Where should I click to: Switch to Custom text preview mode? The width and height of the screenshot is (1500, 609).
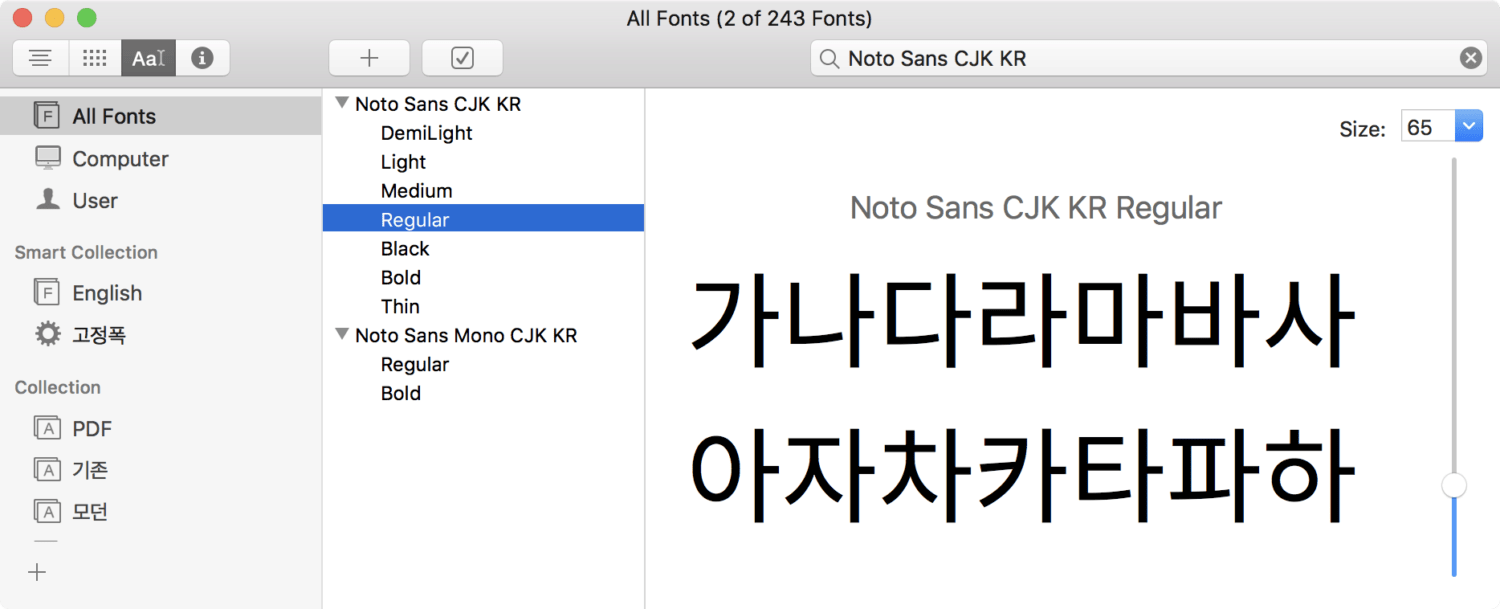tap(149, 58)
